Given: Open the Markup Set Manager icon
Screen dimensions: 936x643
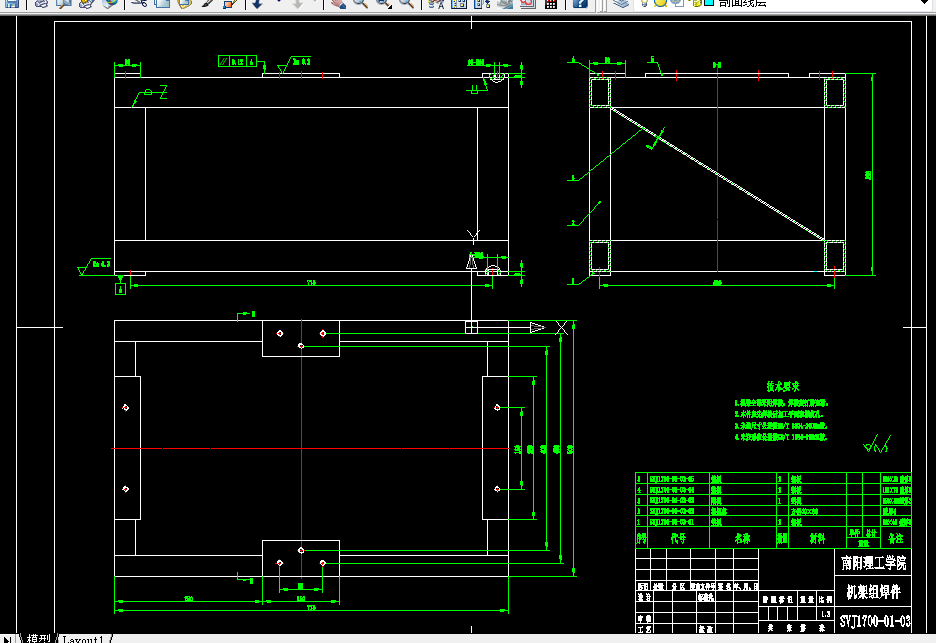Looking at the screenshot, I should 527,3.
